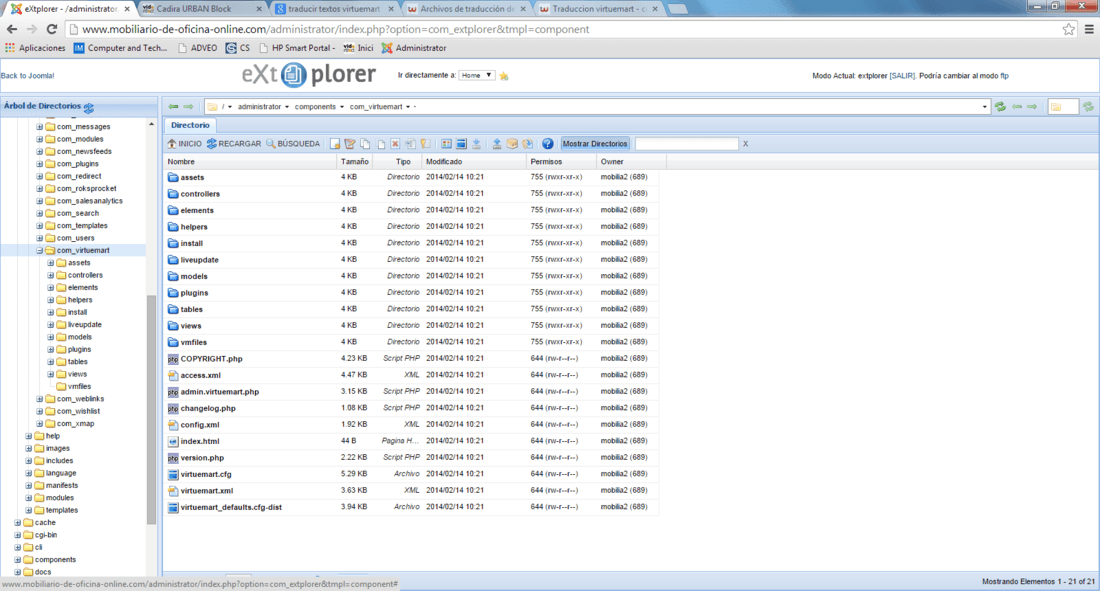Viewport: 1100px width, 591px height.
Task: Click the Chrome back navigation arrow
Action: [12, 29]
